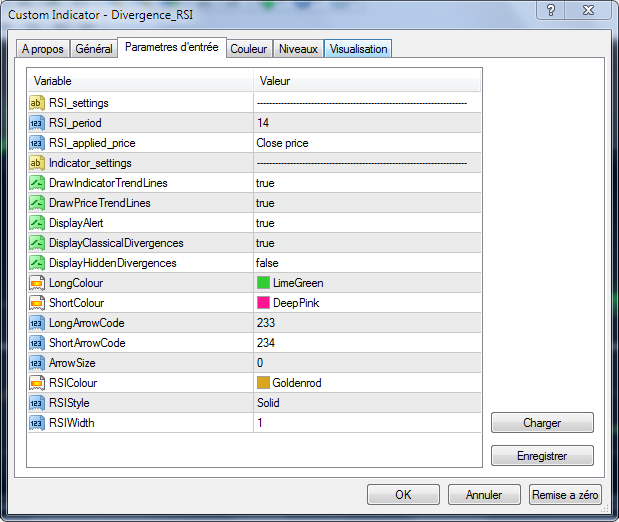Edit the RSI_period value 14
The width and height of the screenshot is (619, 522).
click(x=263, y=123)
